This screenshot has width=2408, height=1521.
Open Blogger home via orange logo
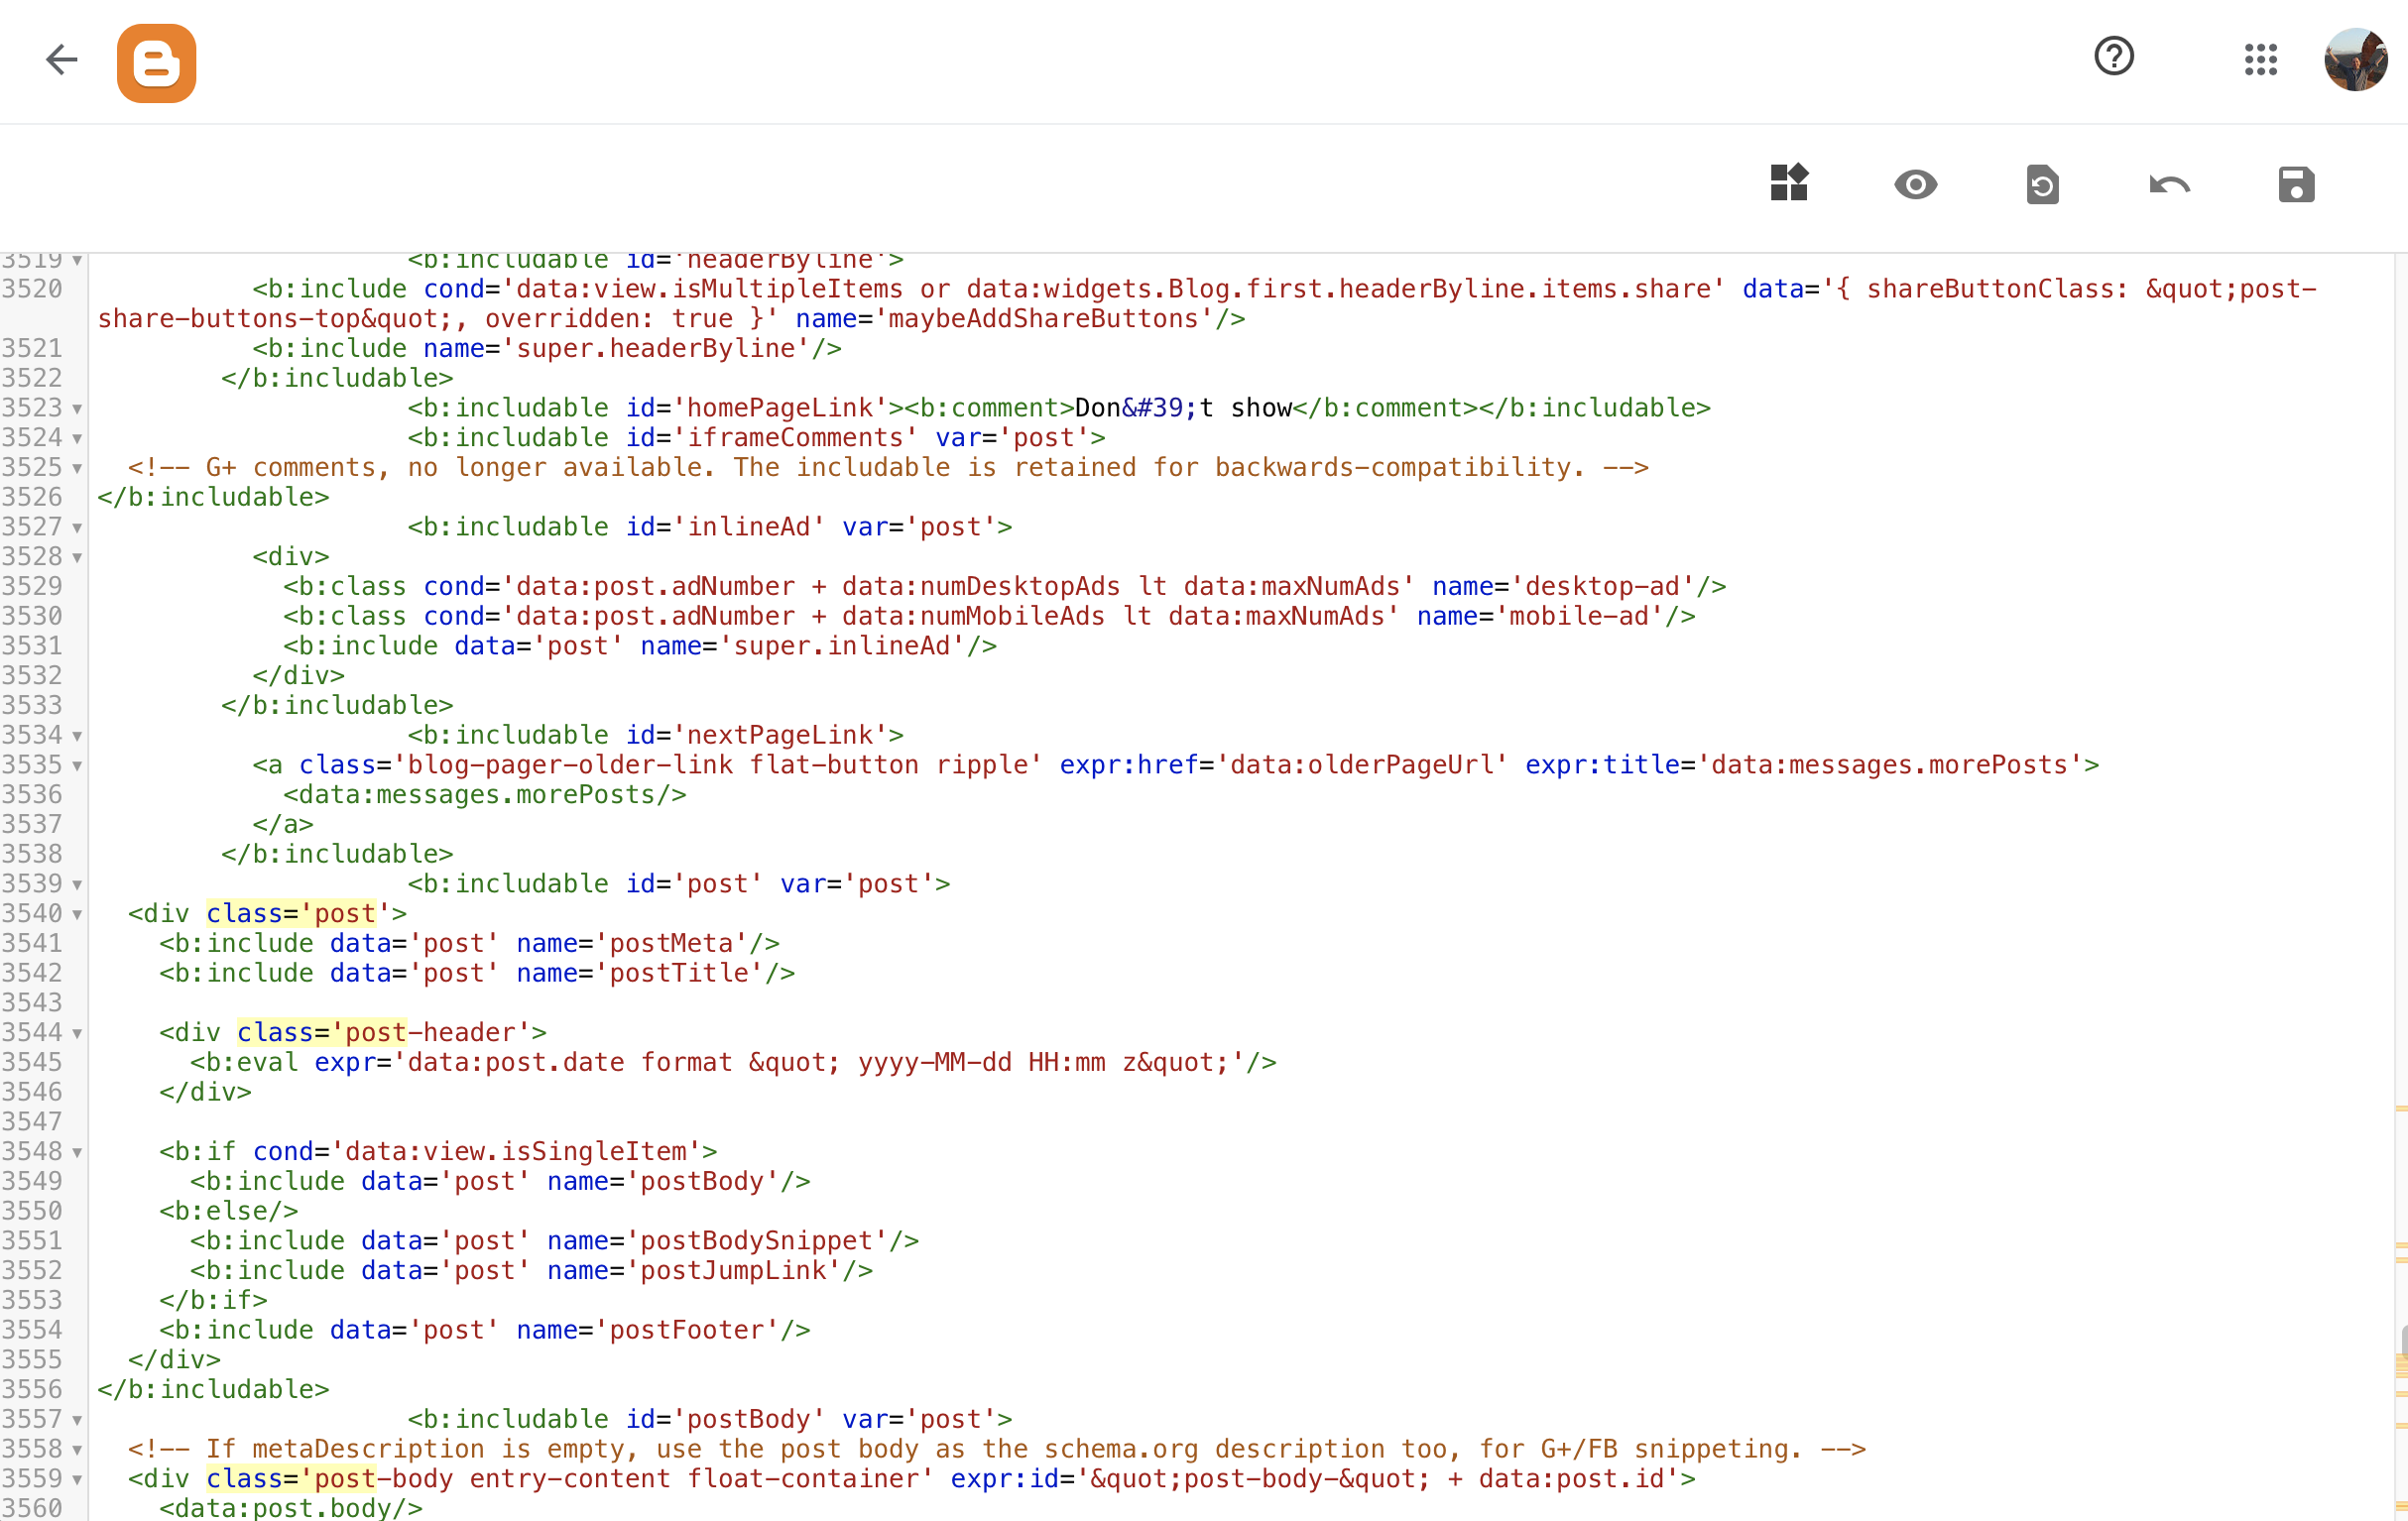[x=156, y=63]
